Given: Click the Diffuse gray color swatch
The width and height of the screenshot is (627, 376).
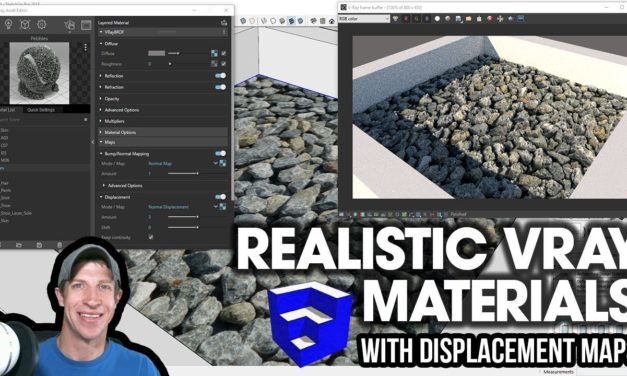Looking at the screenshot, I should point(156,53).
